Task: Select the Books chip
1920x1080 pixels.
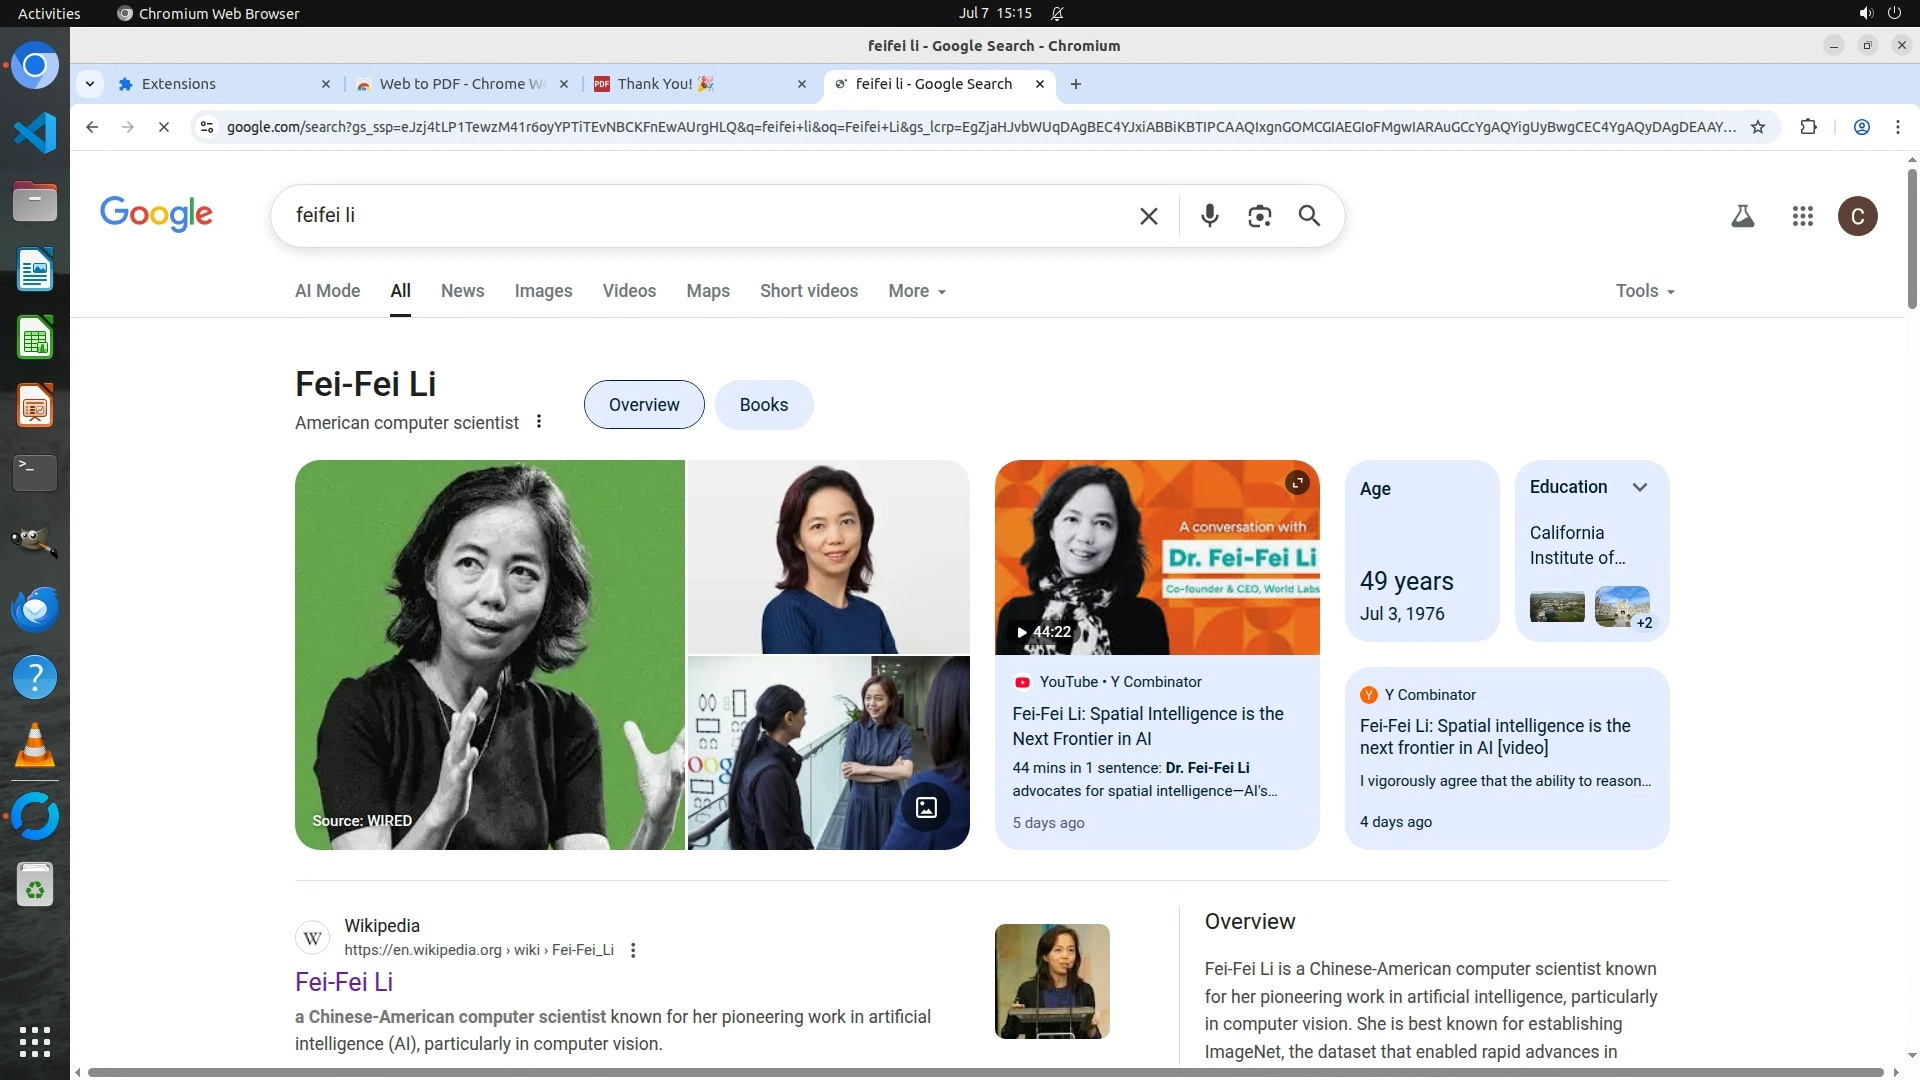Action: click(x=763, y=405)
